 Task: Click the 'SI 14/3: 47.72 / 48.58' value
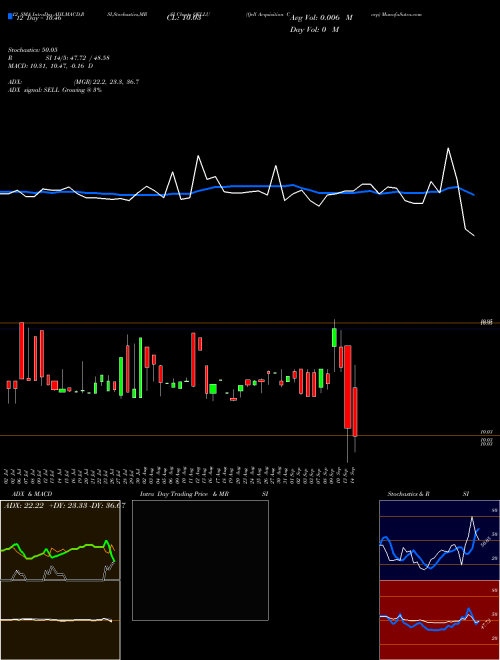click(x=77, y=58)
